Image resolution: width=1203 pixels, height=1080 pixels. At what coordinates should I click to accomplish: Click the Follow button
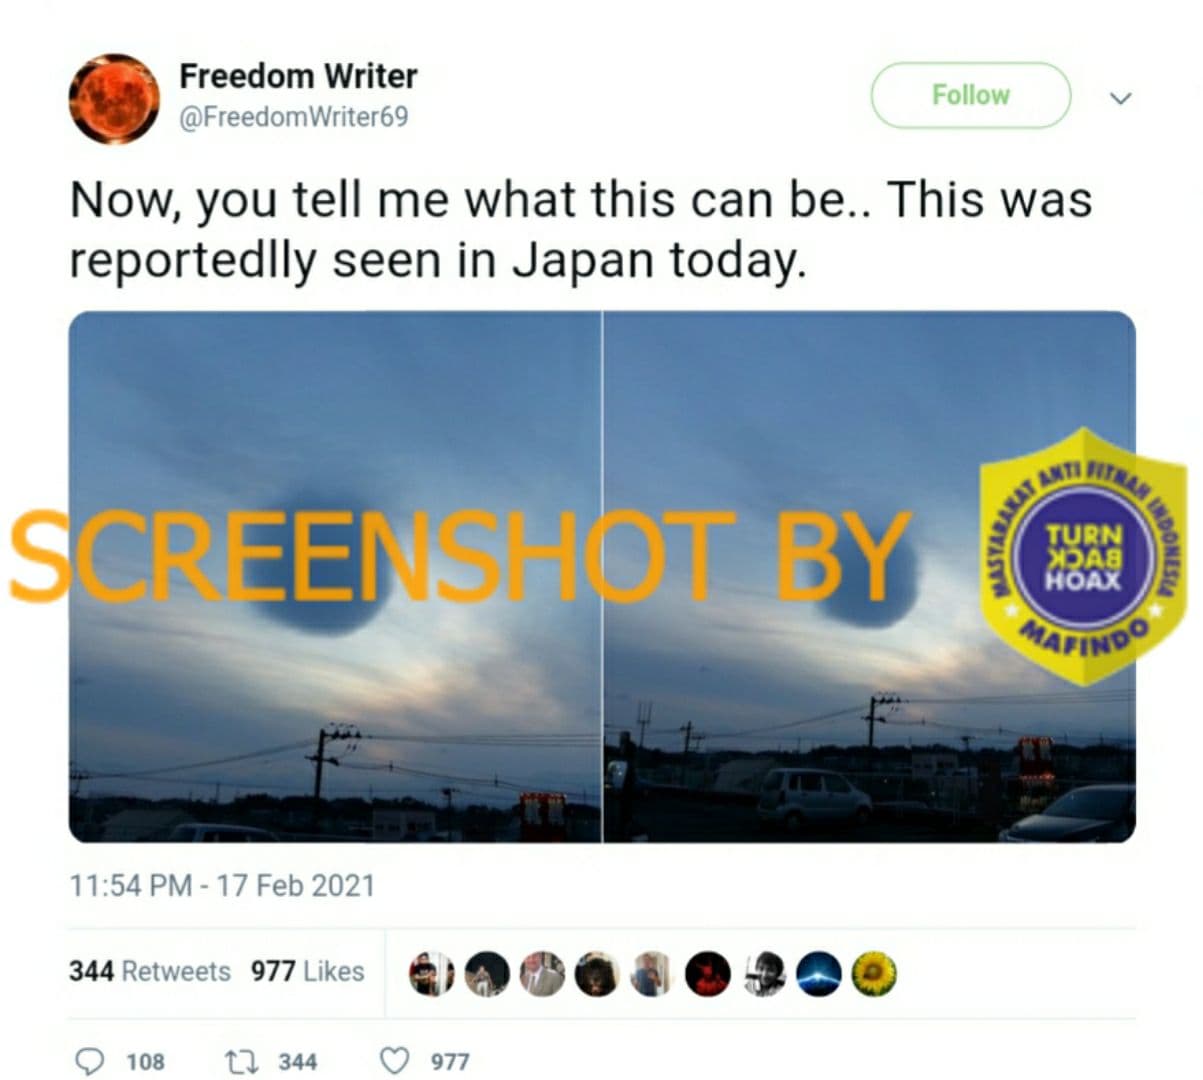point(971,95)
